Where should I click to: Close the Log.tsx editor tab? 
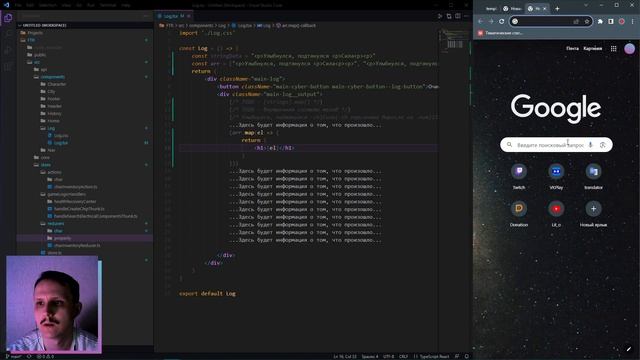[x=189, y=16]
